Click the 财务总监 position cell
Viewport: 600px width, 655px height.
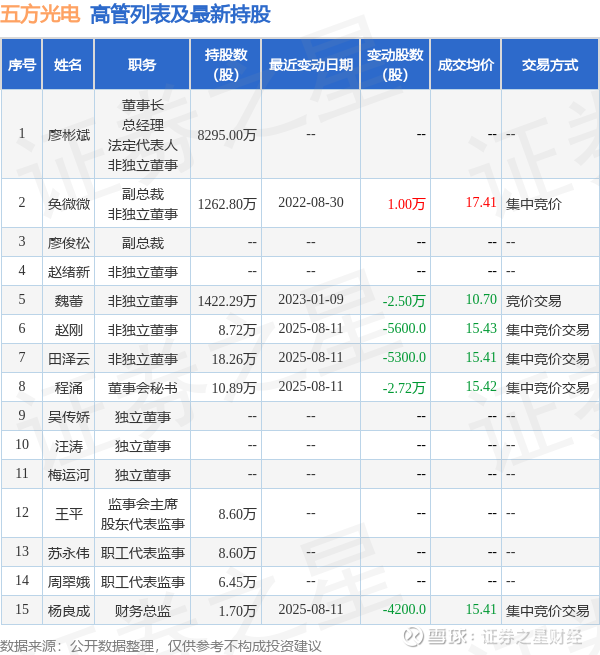click(142, 611)
